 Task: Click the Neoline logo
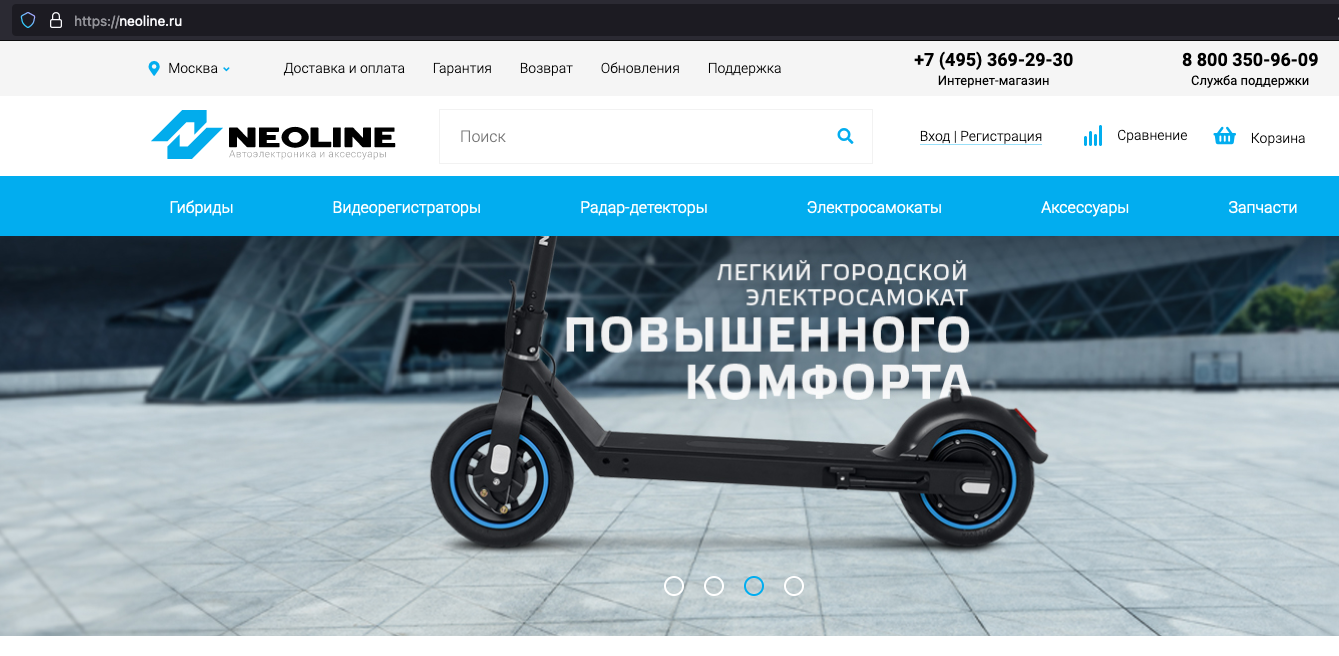273,135
